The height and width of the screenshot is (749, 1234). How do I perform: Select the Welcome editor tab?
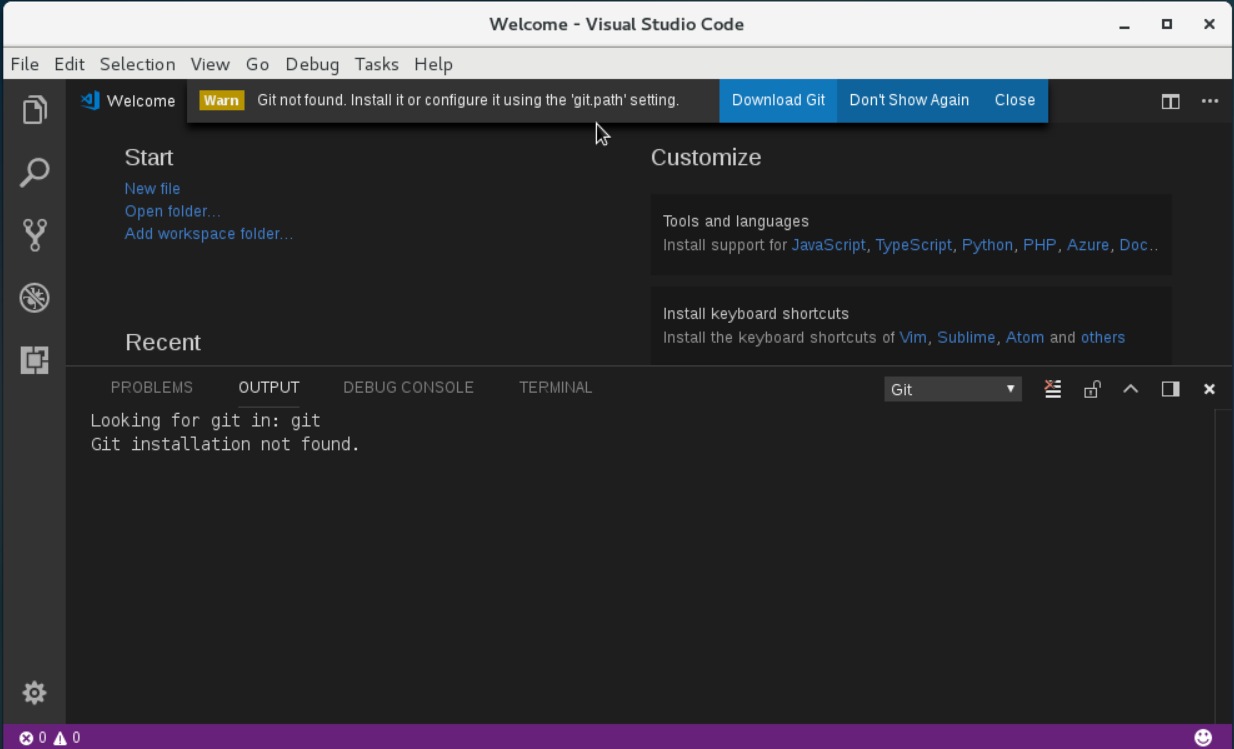click(x=127, y=100)
